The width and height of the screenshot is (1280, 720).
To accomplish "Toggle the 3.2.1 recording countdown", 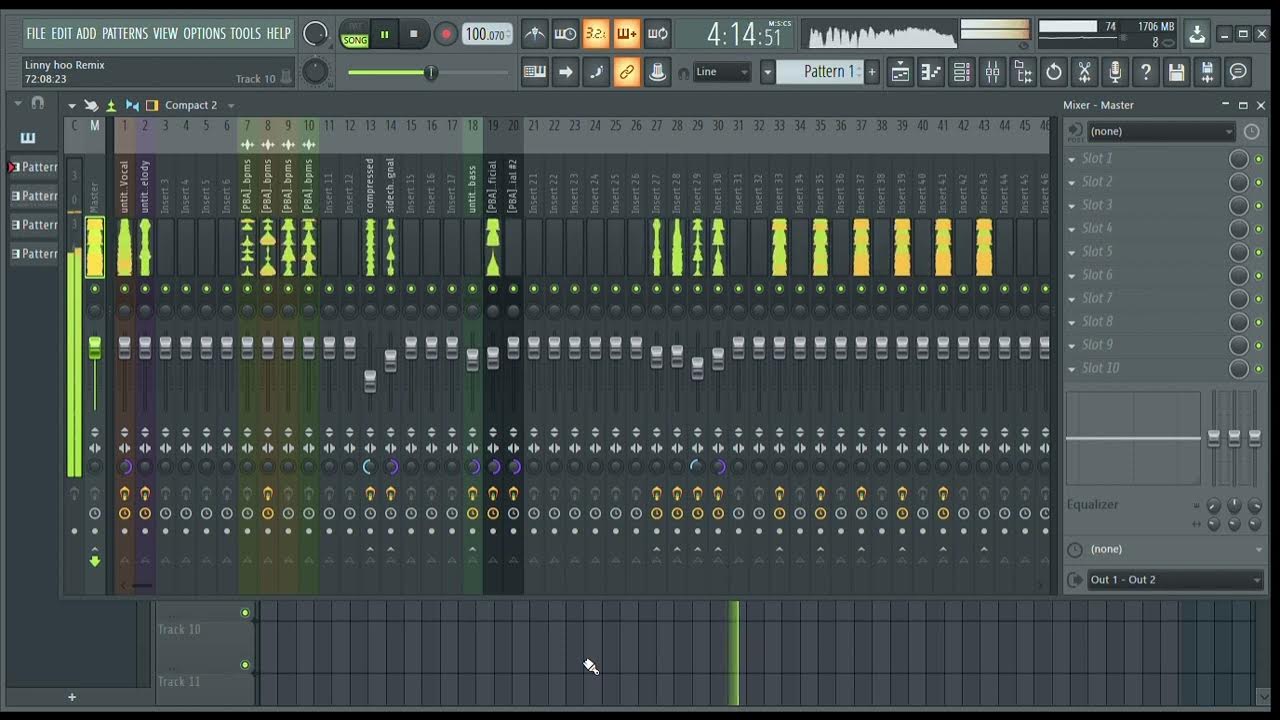I will coord(596,33).
